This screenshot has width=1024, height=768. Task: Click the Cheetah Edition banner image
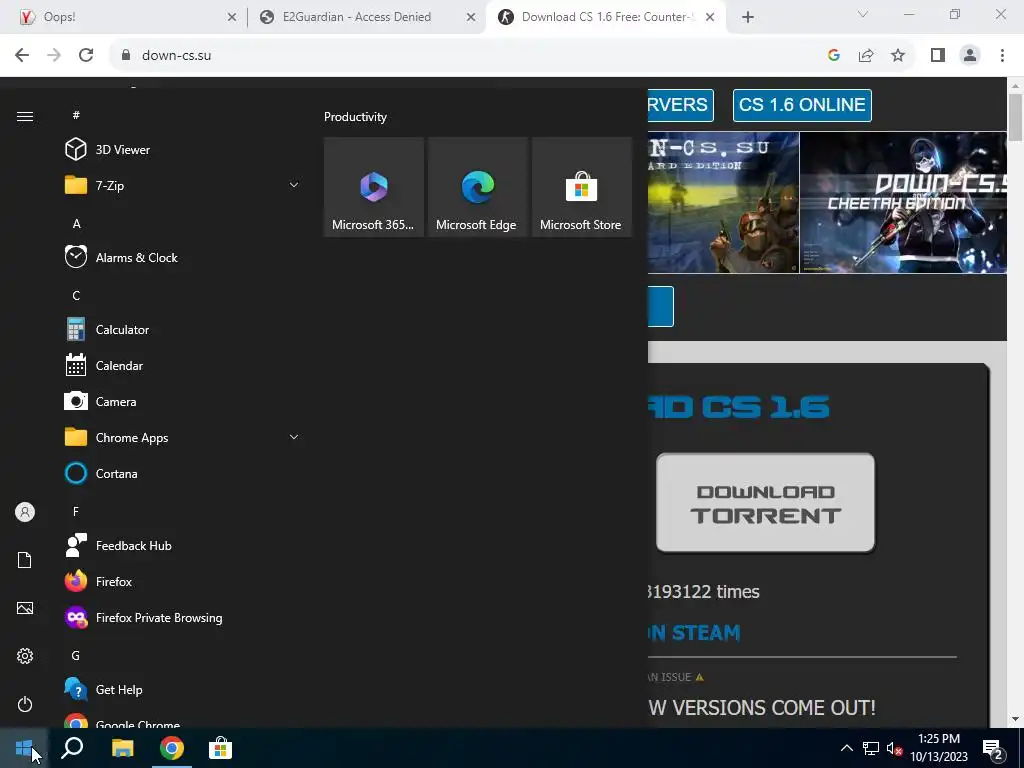point(903,202)
